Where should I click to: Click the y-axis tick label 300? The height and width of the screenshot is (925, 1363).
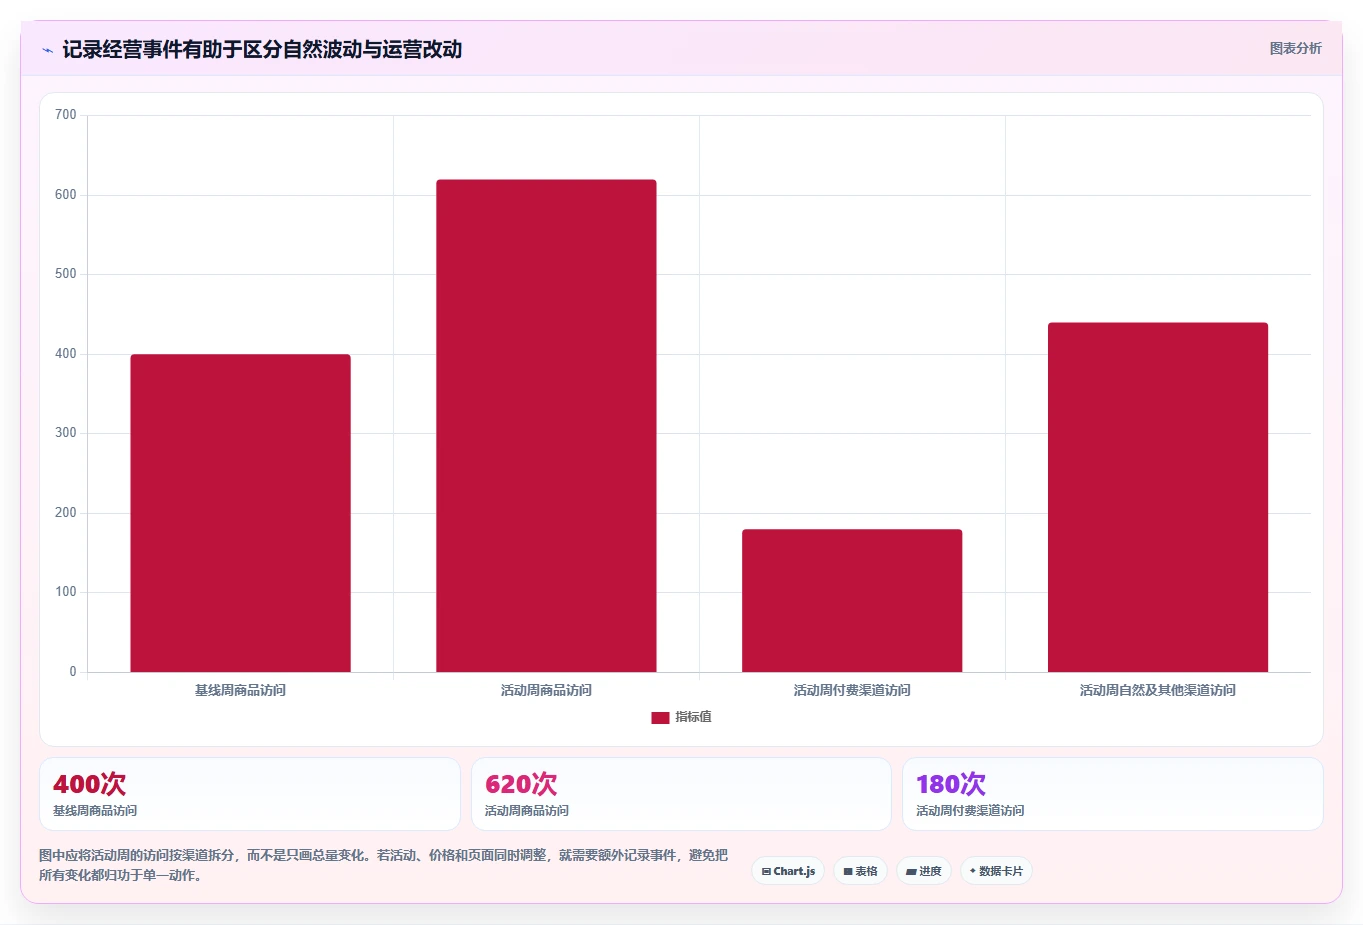(x=66, y=433)
